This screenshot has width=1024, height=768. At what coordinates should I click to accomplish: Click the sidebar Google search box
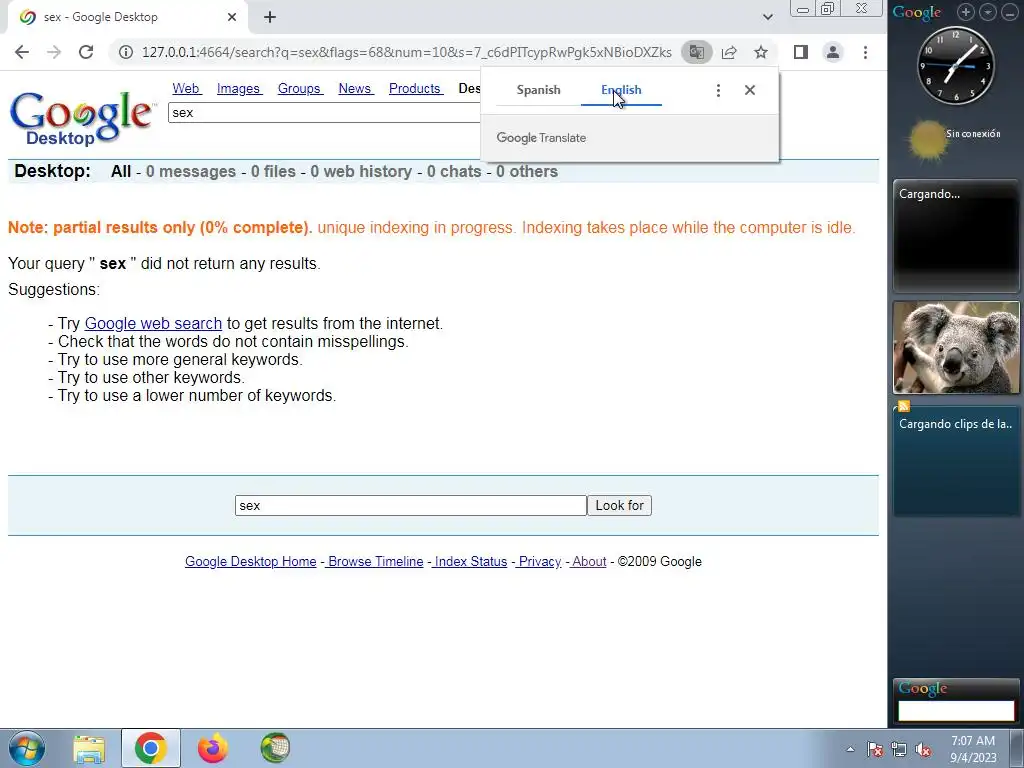pyautogui.click(x=955, y=711)
